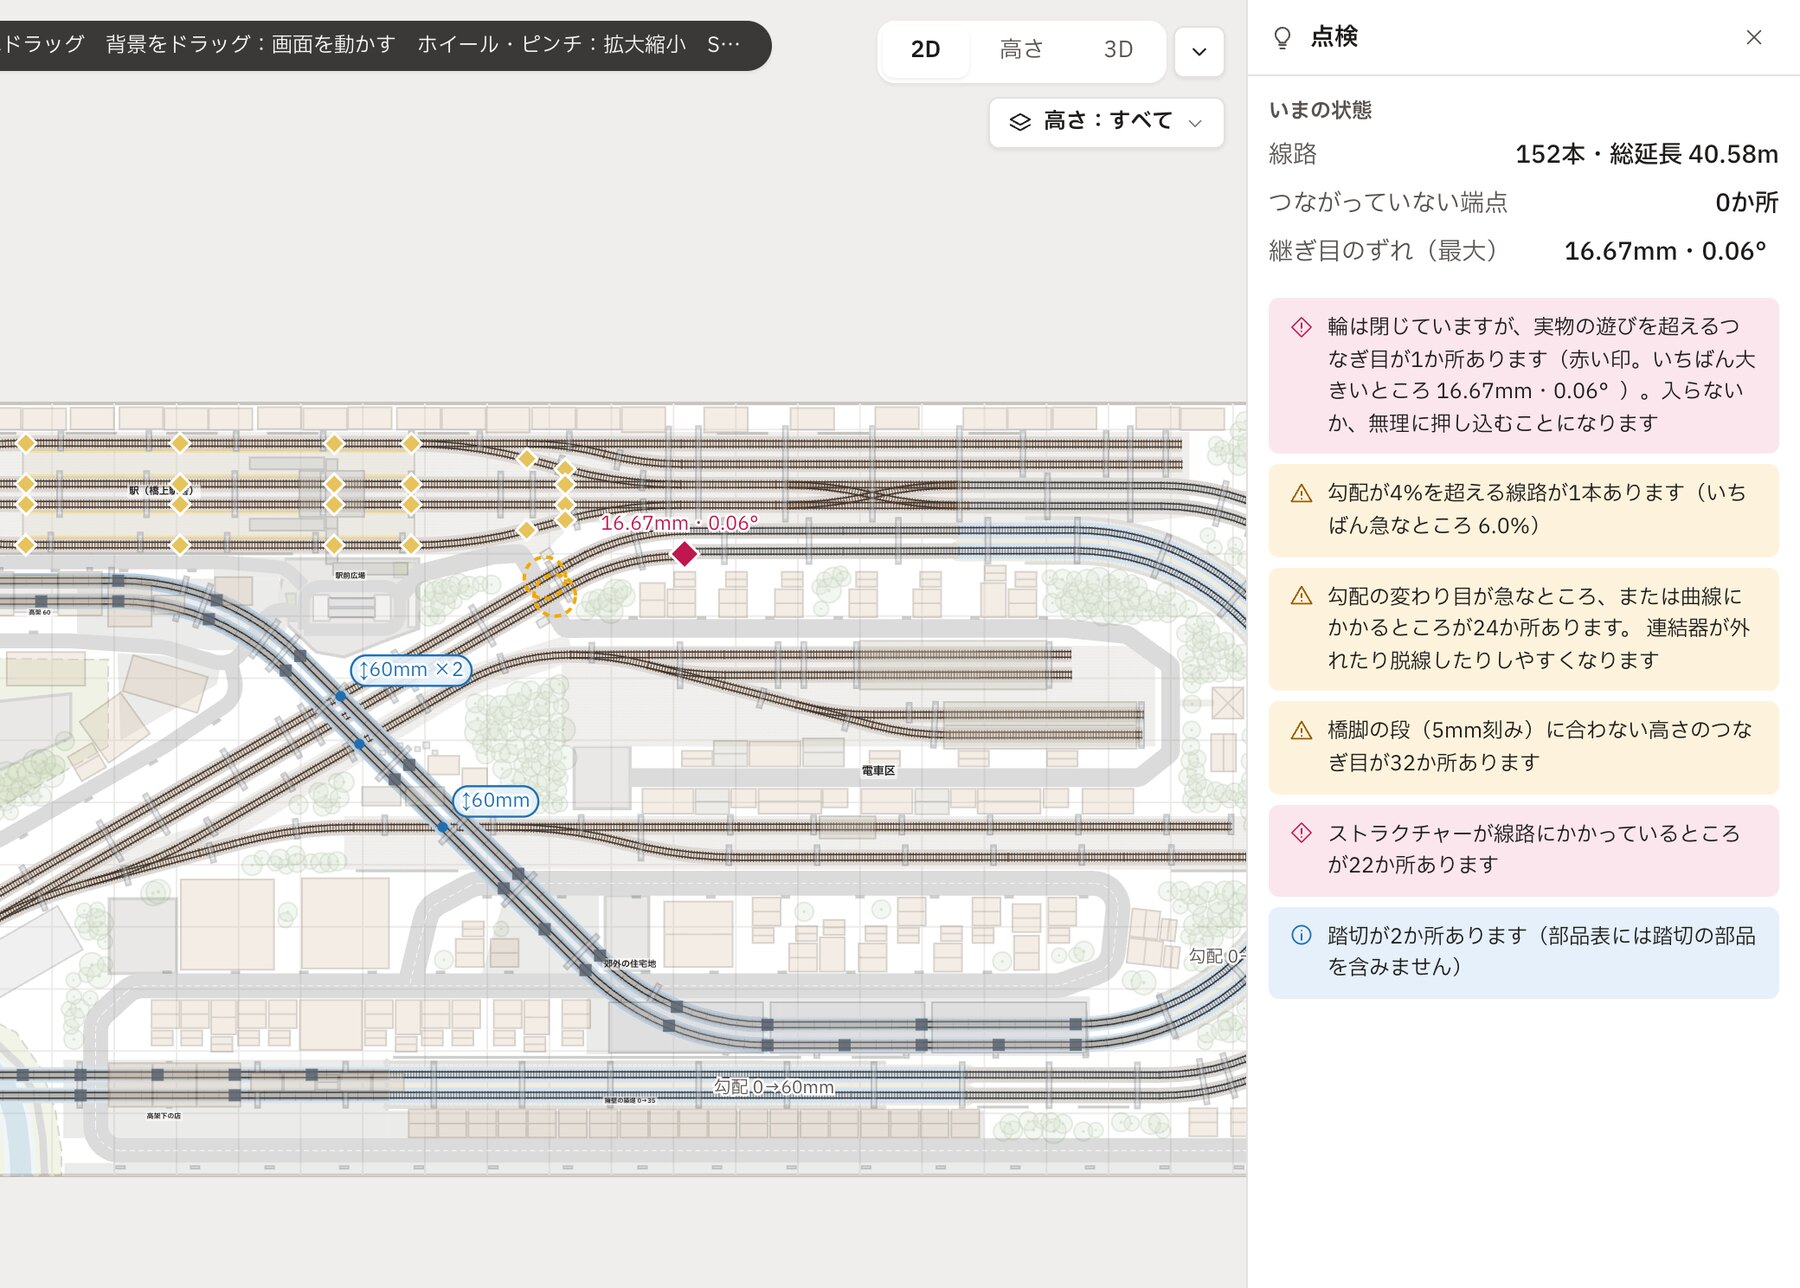Click the 線路 row label
The width and height of the screenshot is (1800, 1288).
(1293, 154)
